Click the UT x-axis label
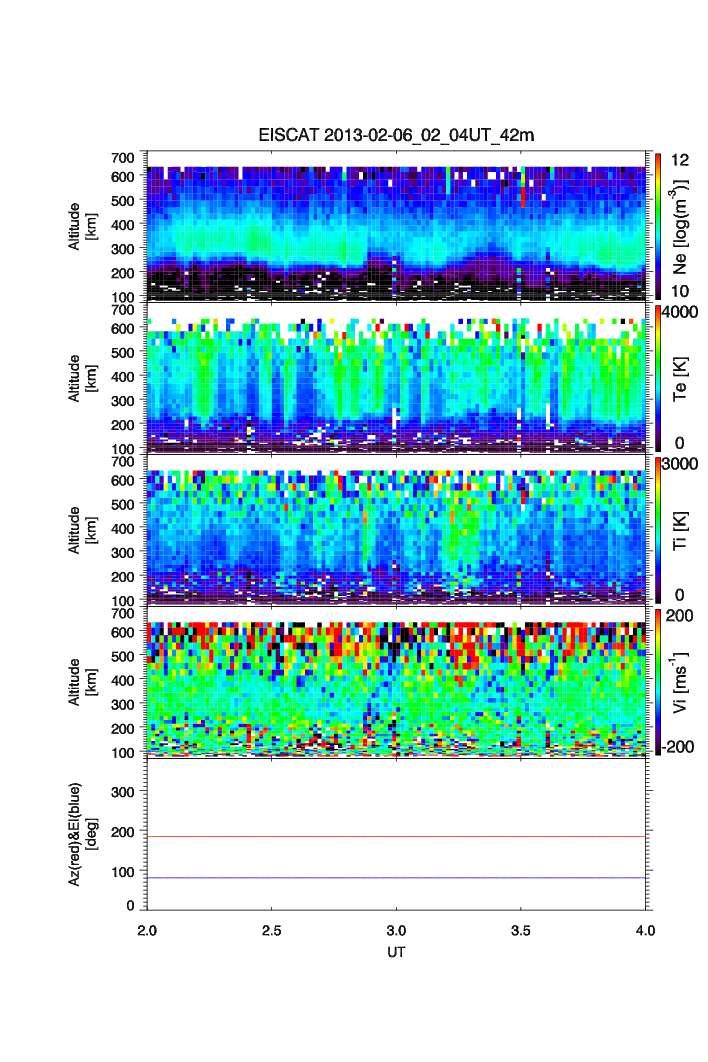708x1062 pixels. click(x=396, y=952)
